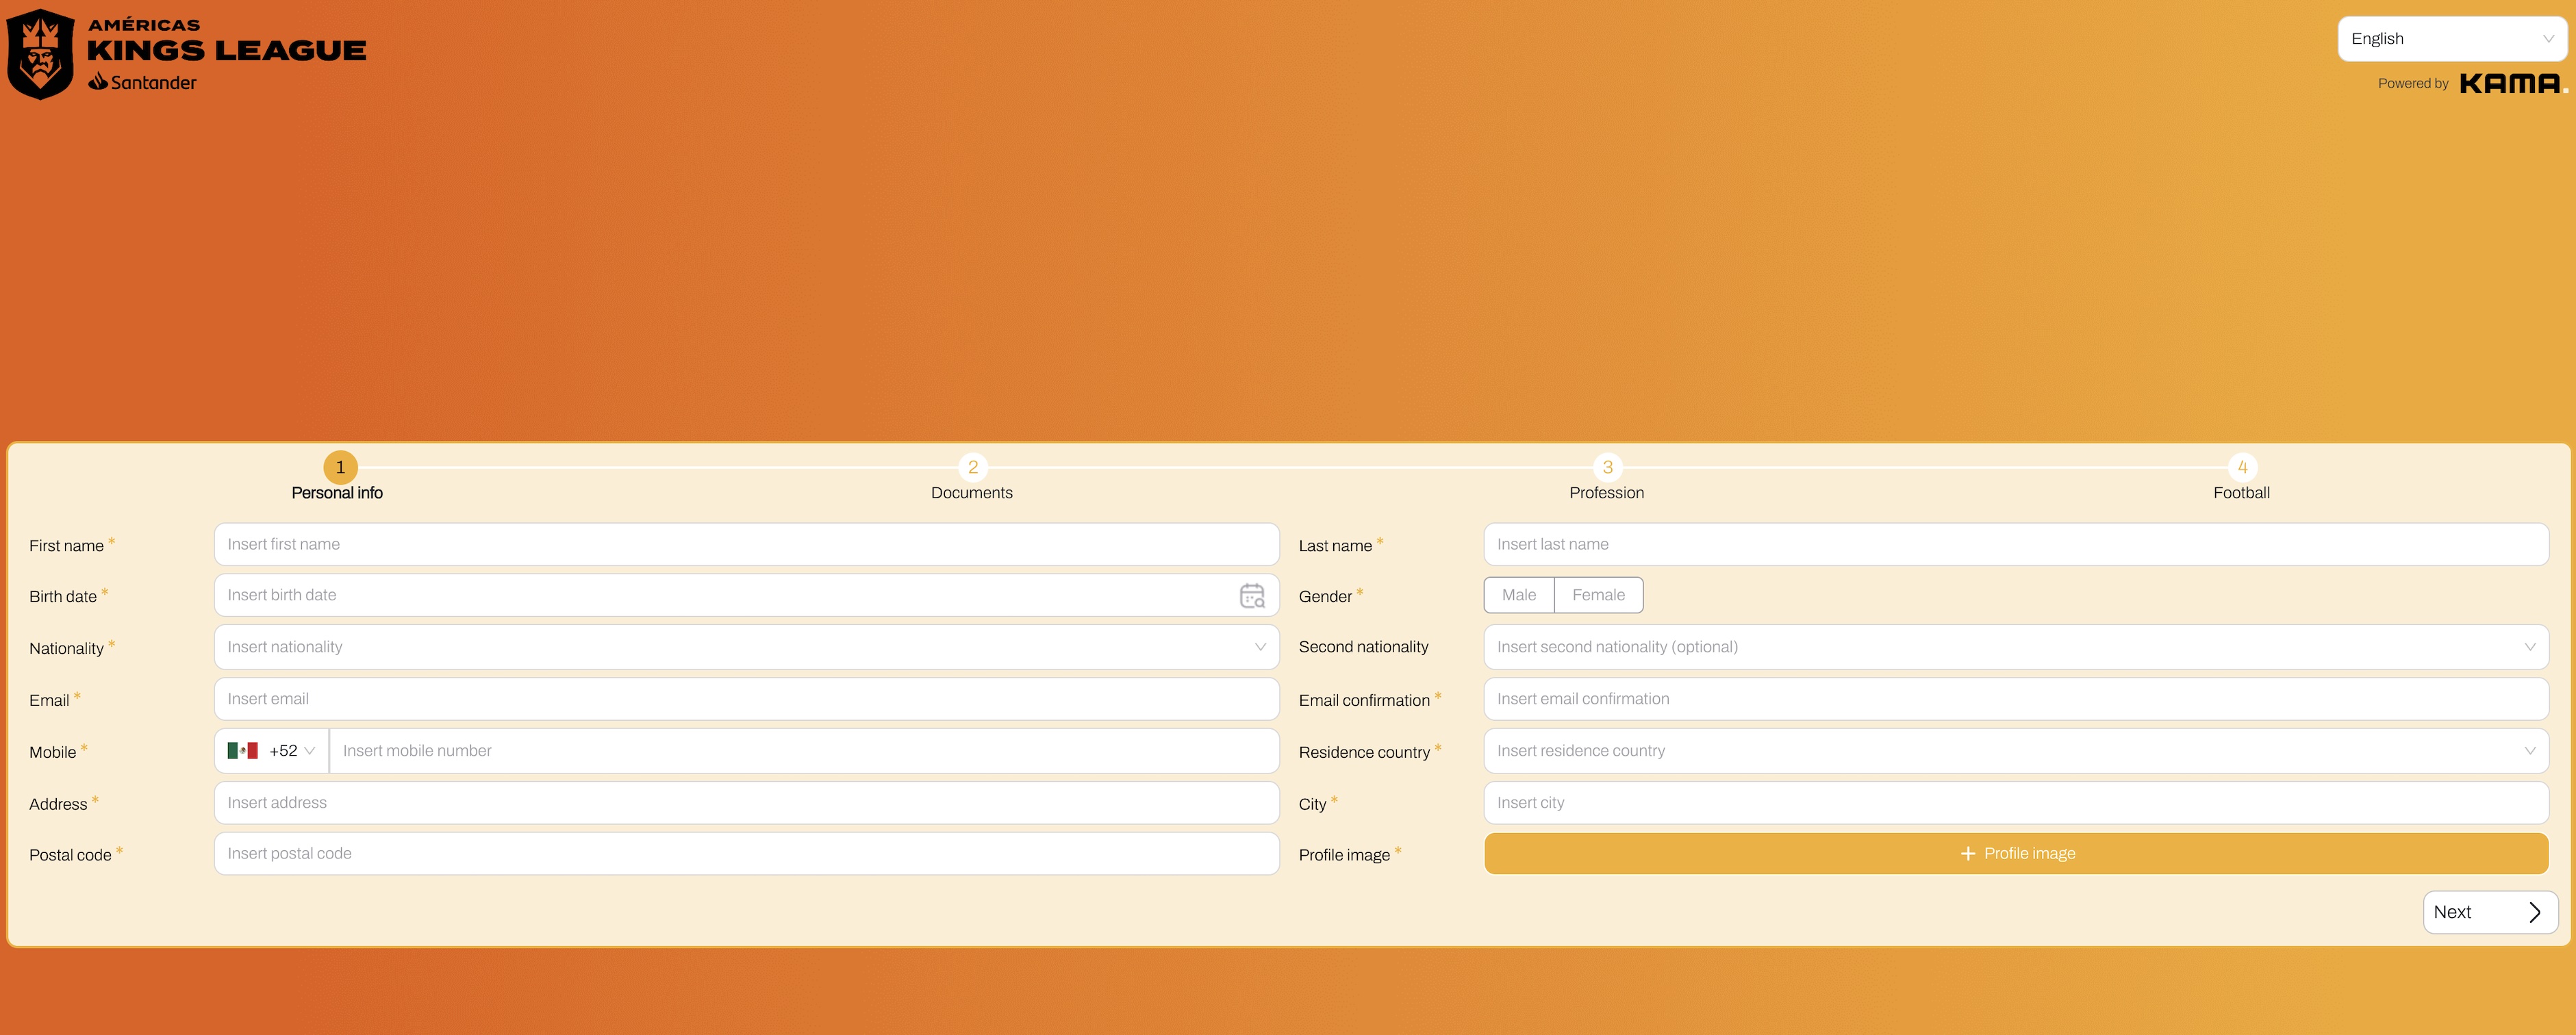Screen dimensions: 2576x1035
Task: Click the Mexico flag country code icon
Action: pyautogui.click(x=242, y=751)
